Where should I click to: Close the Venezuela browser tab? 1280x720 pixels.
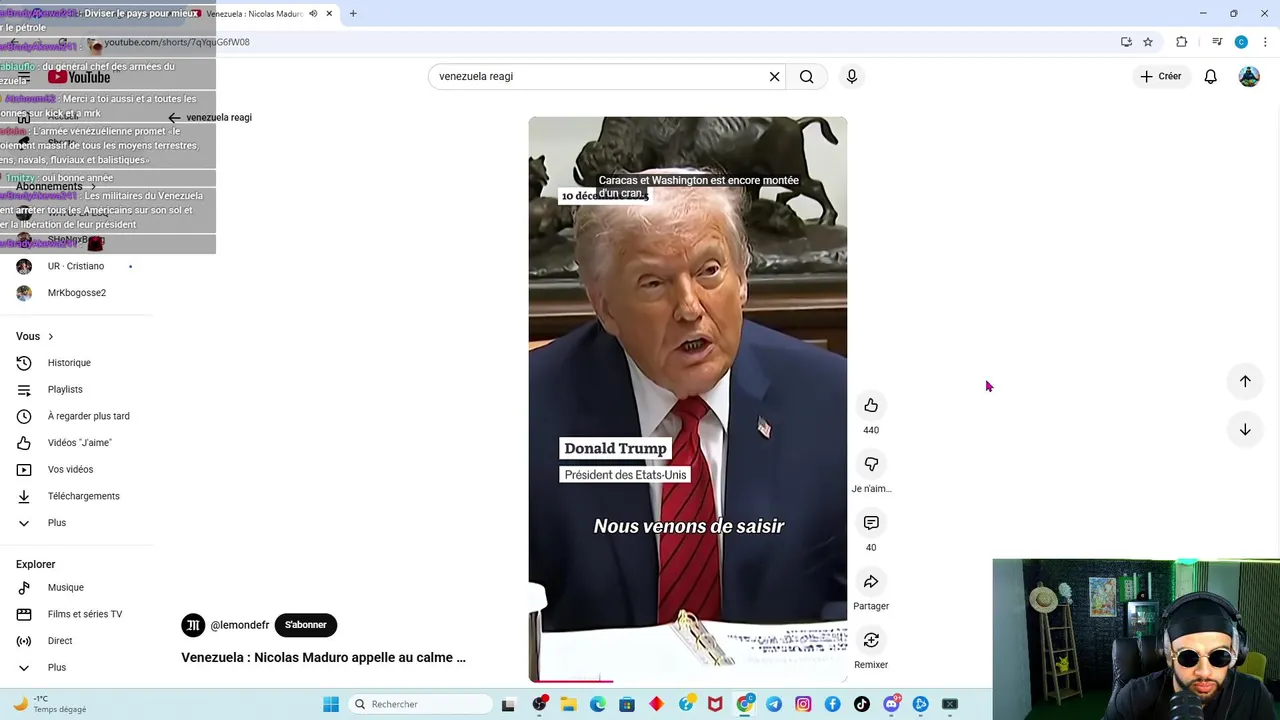[x=329, y=14]
